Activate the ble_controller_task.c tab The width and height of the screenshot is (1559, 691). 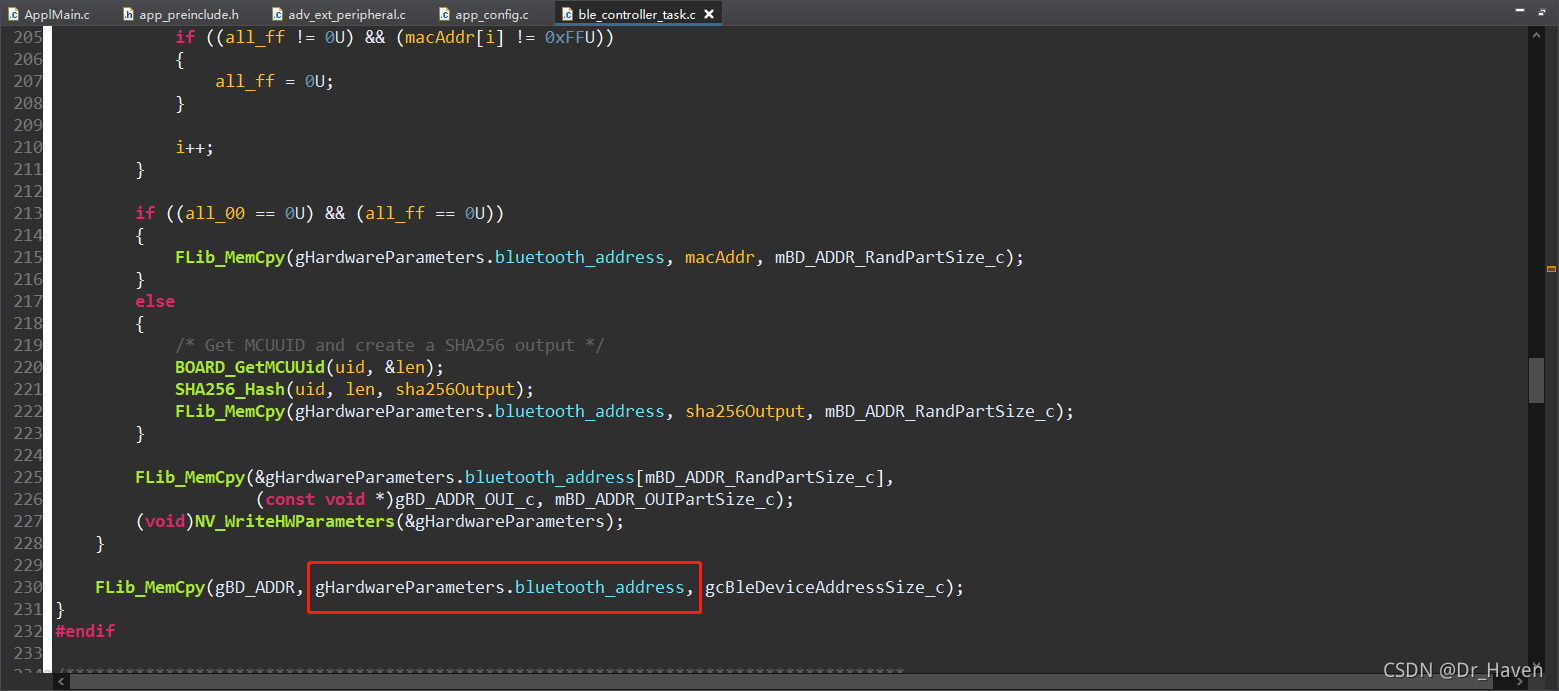pyautogui.click(x=638, y=15)
